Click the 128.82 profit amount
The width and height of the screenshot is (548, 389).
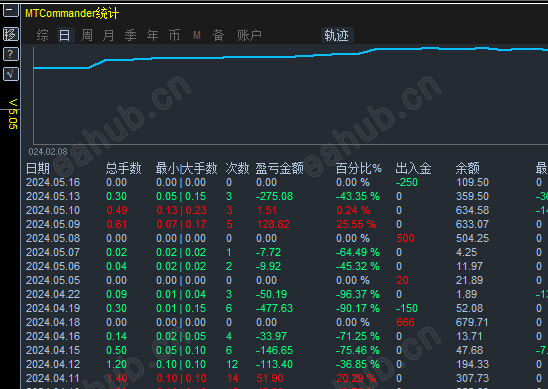[x=273, y=224]
